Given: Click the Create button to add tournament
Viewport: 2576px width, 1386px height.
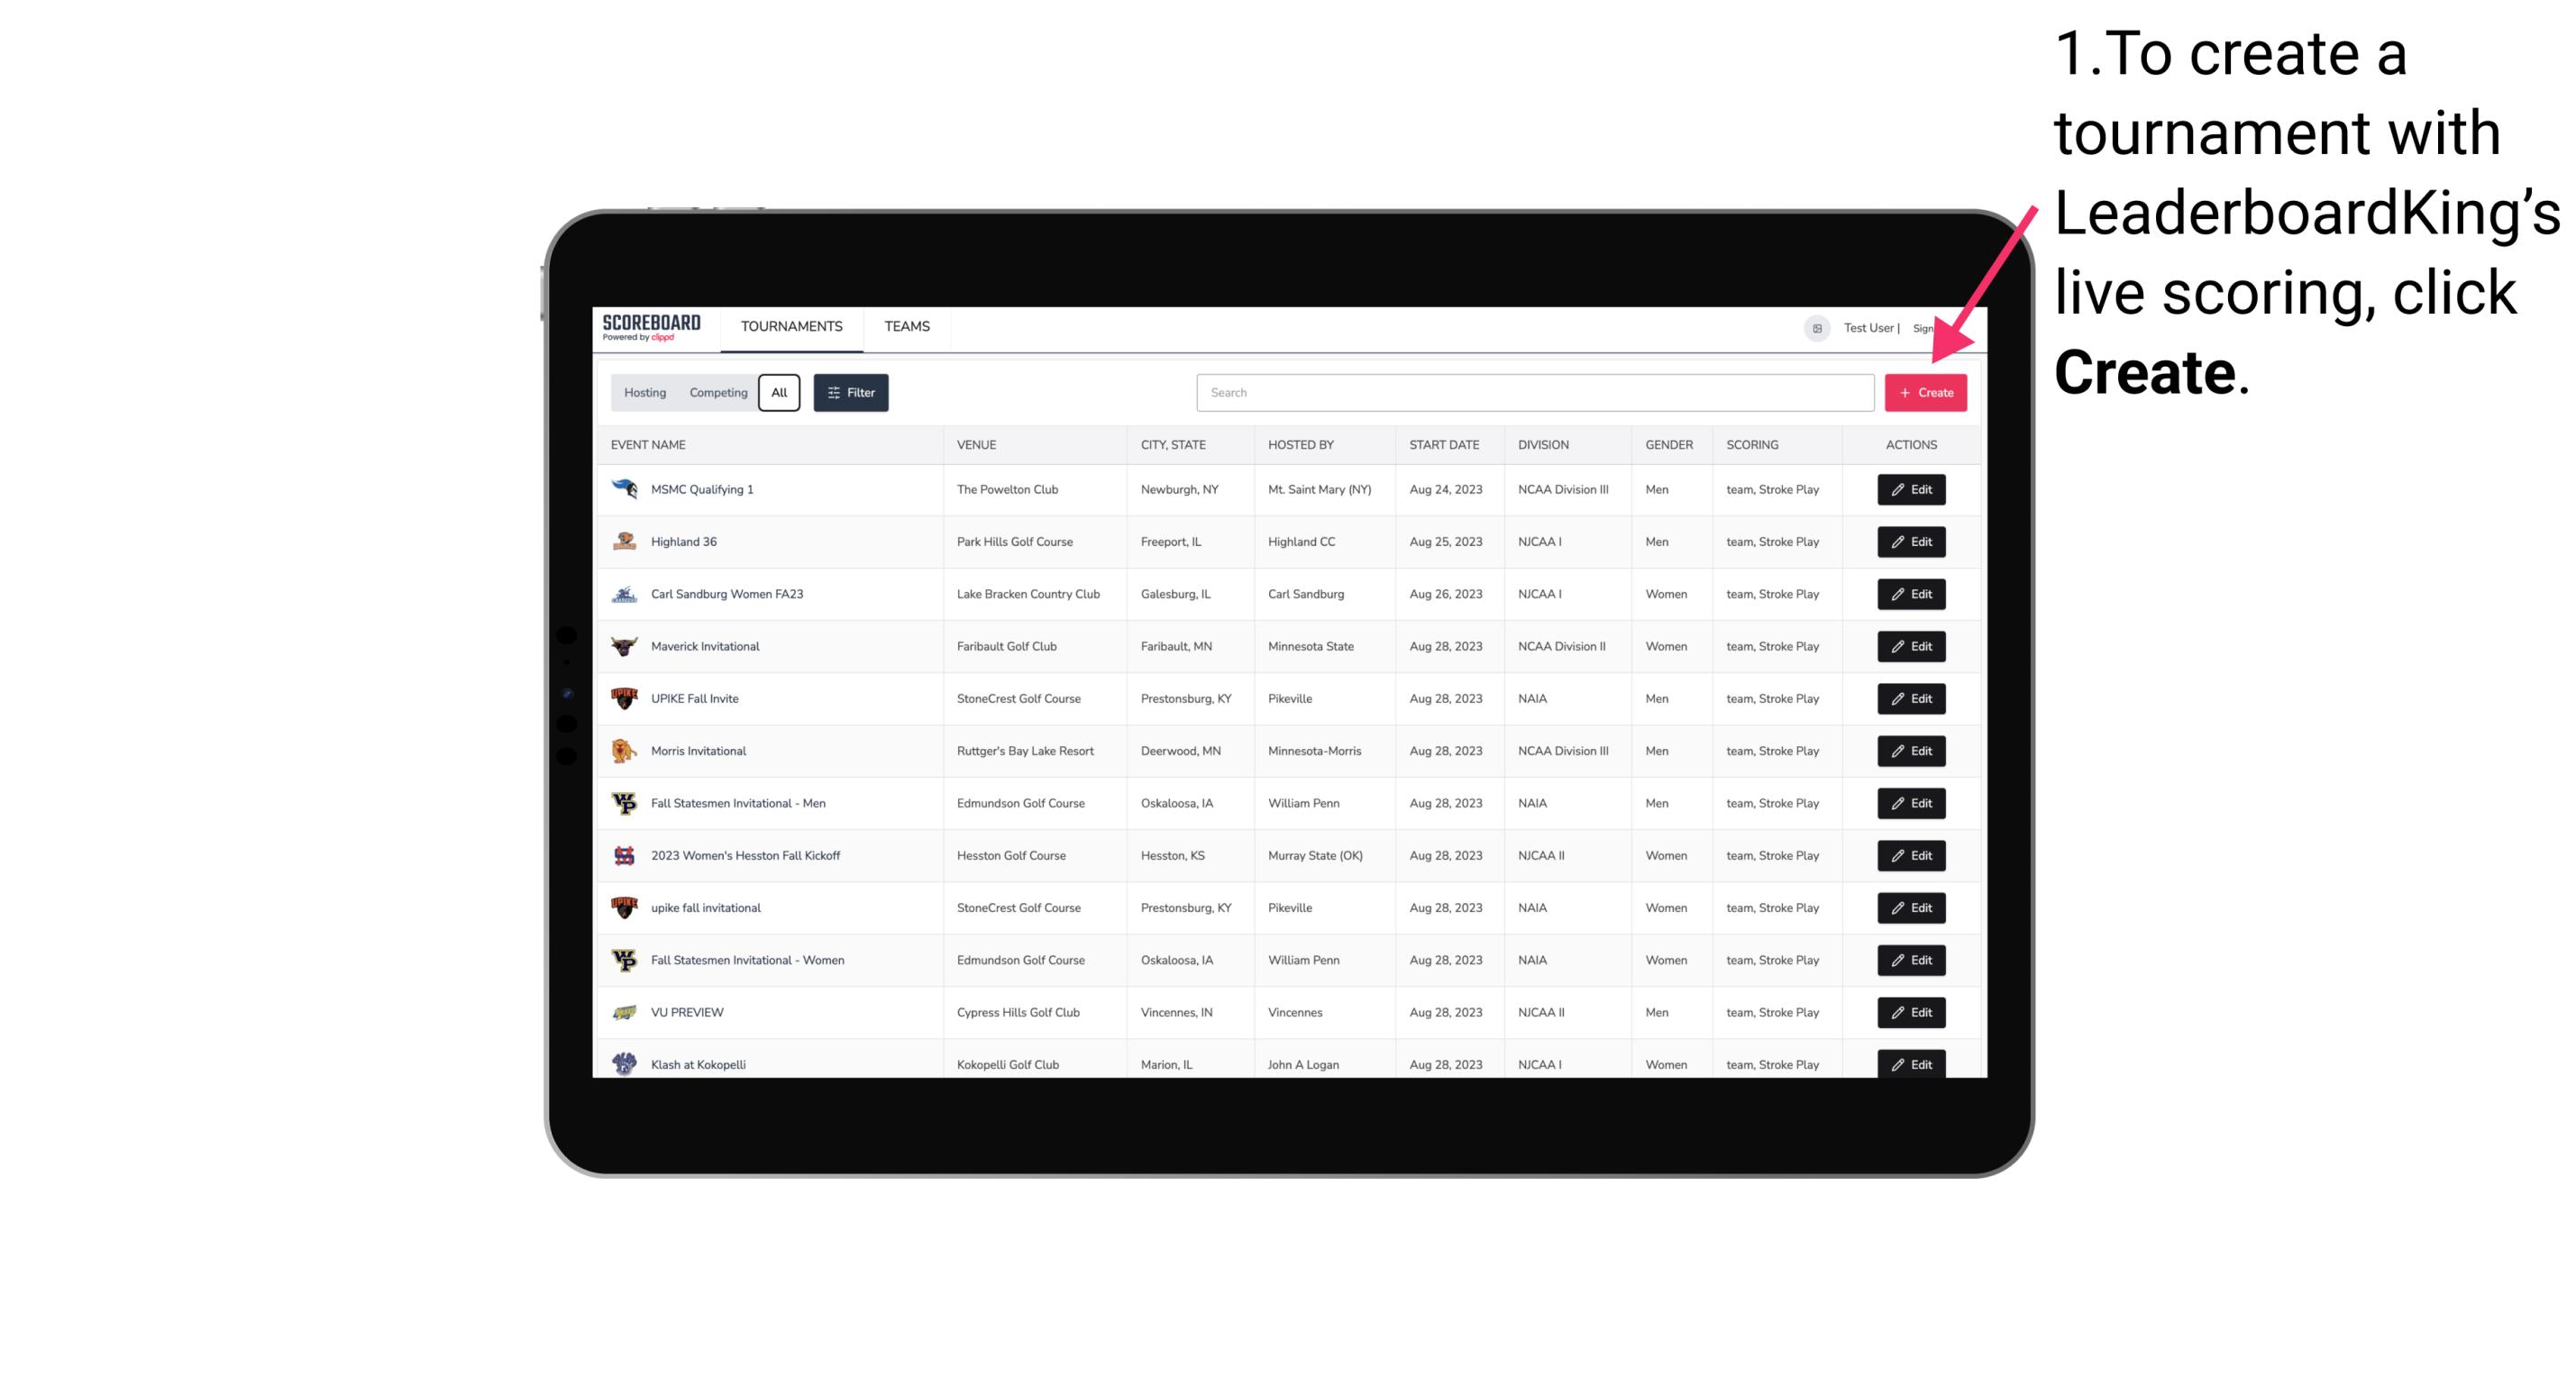Looking at the screenshot, I should 1925,391.
